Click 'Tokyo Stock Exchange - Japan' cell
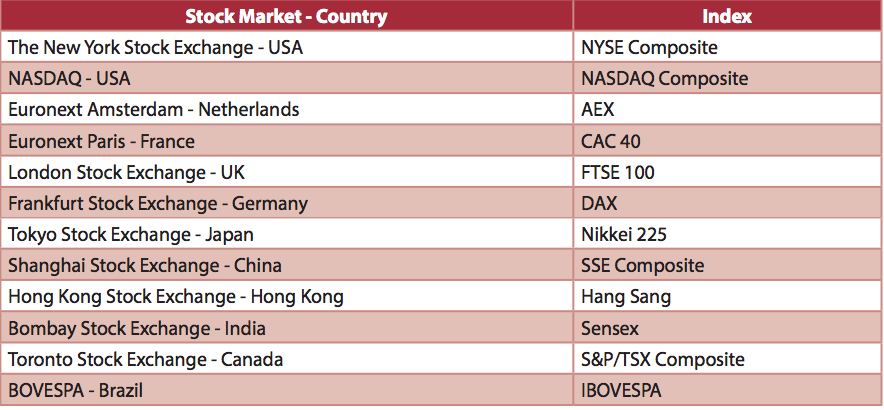This screenshot has width=884, height=410. pos(130,234)
